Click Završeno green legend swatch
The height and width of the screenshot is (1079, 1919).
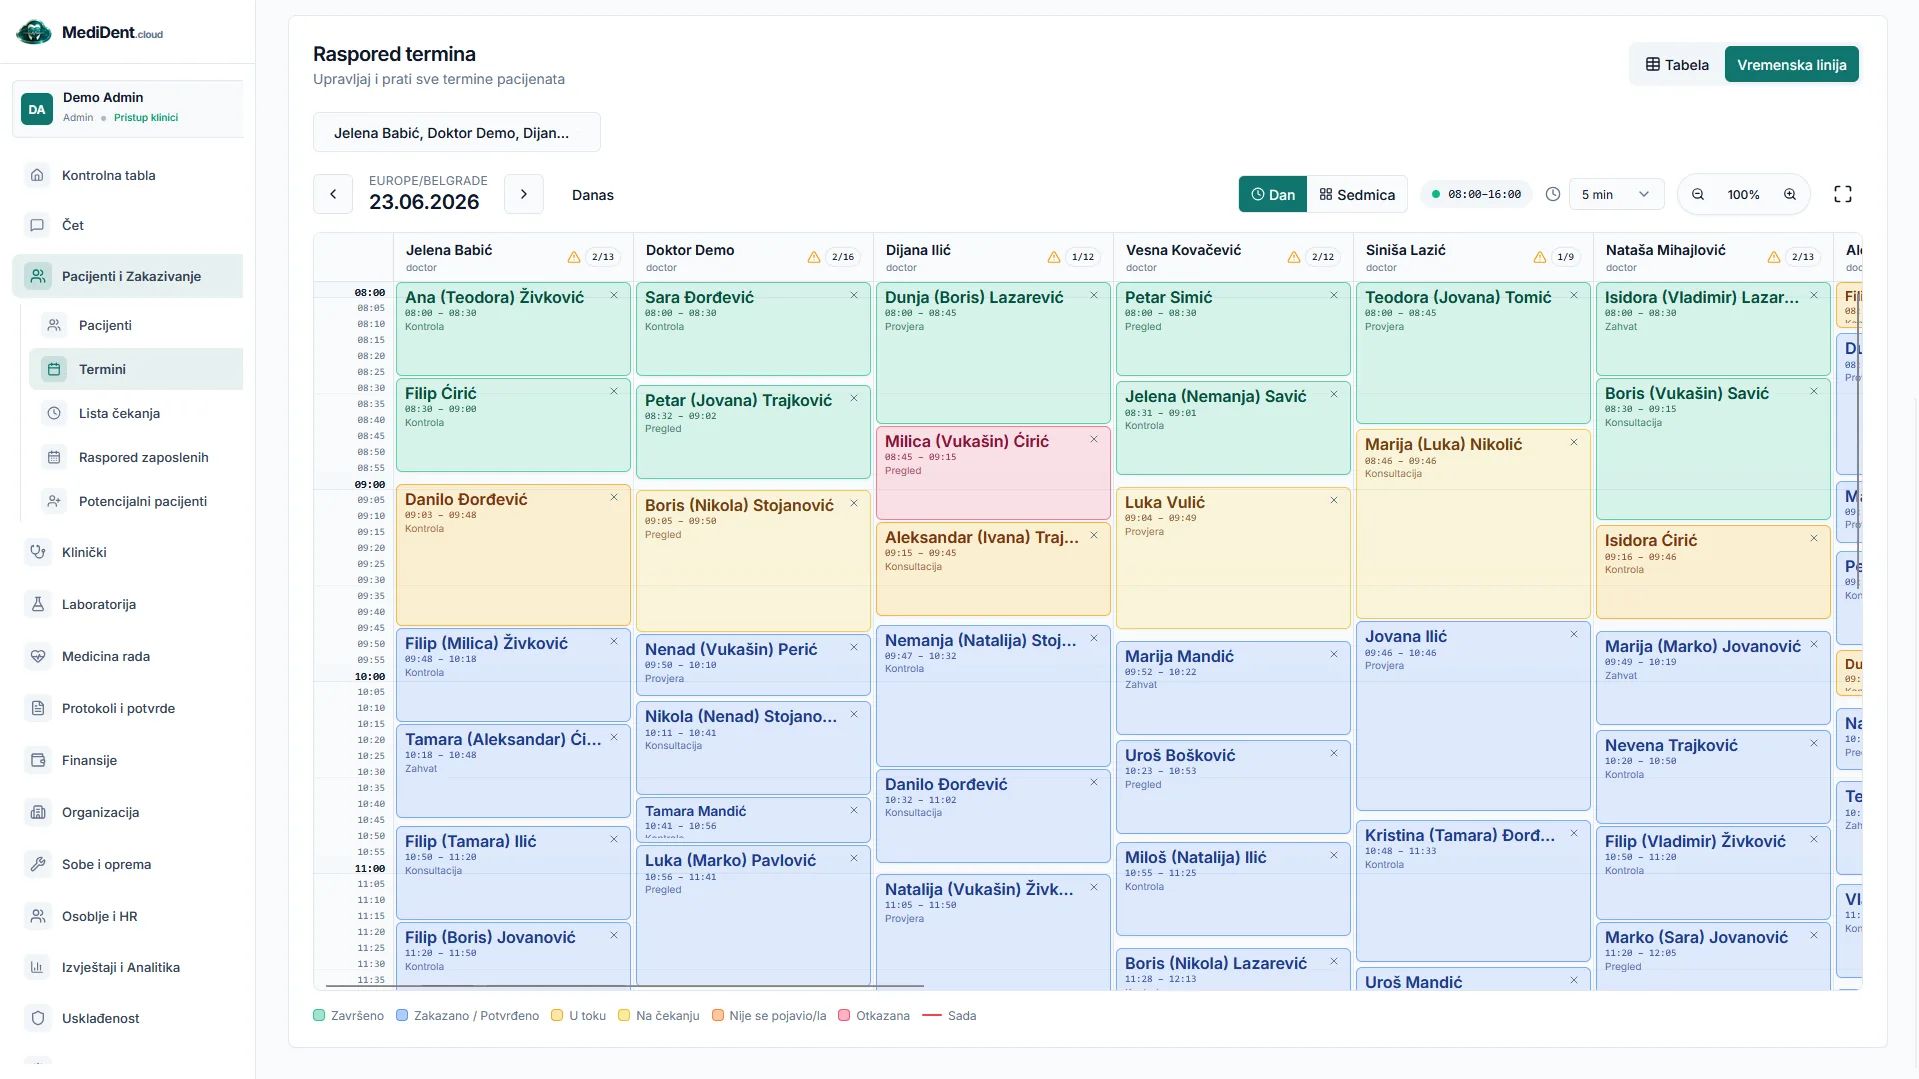(319, 1015)
